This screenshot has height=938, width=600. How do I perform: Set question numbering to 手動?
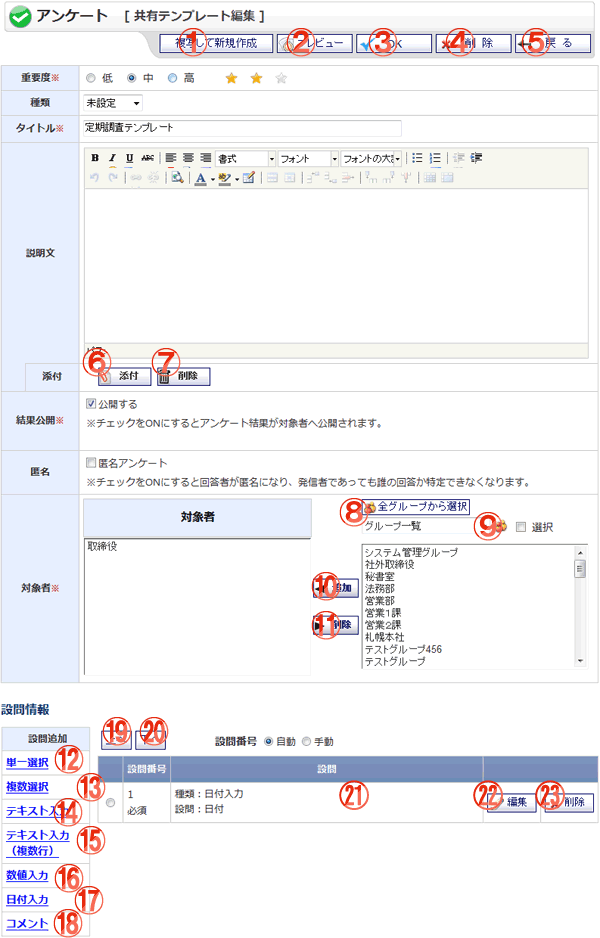(307, 741)
